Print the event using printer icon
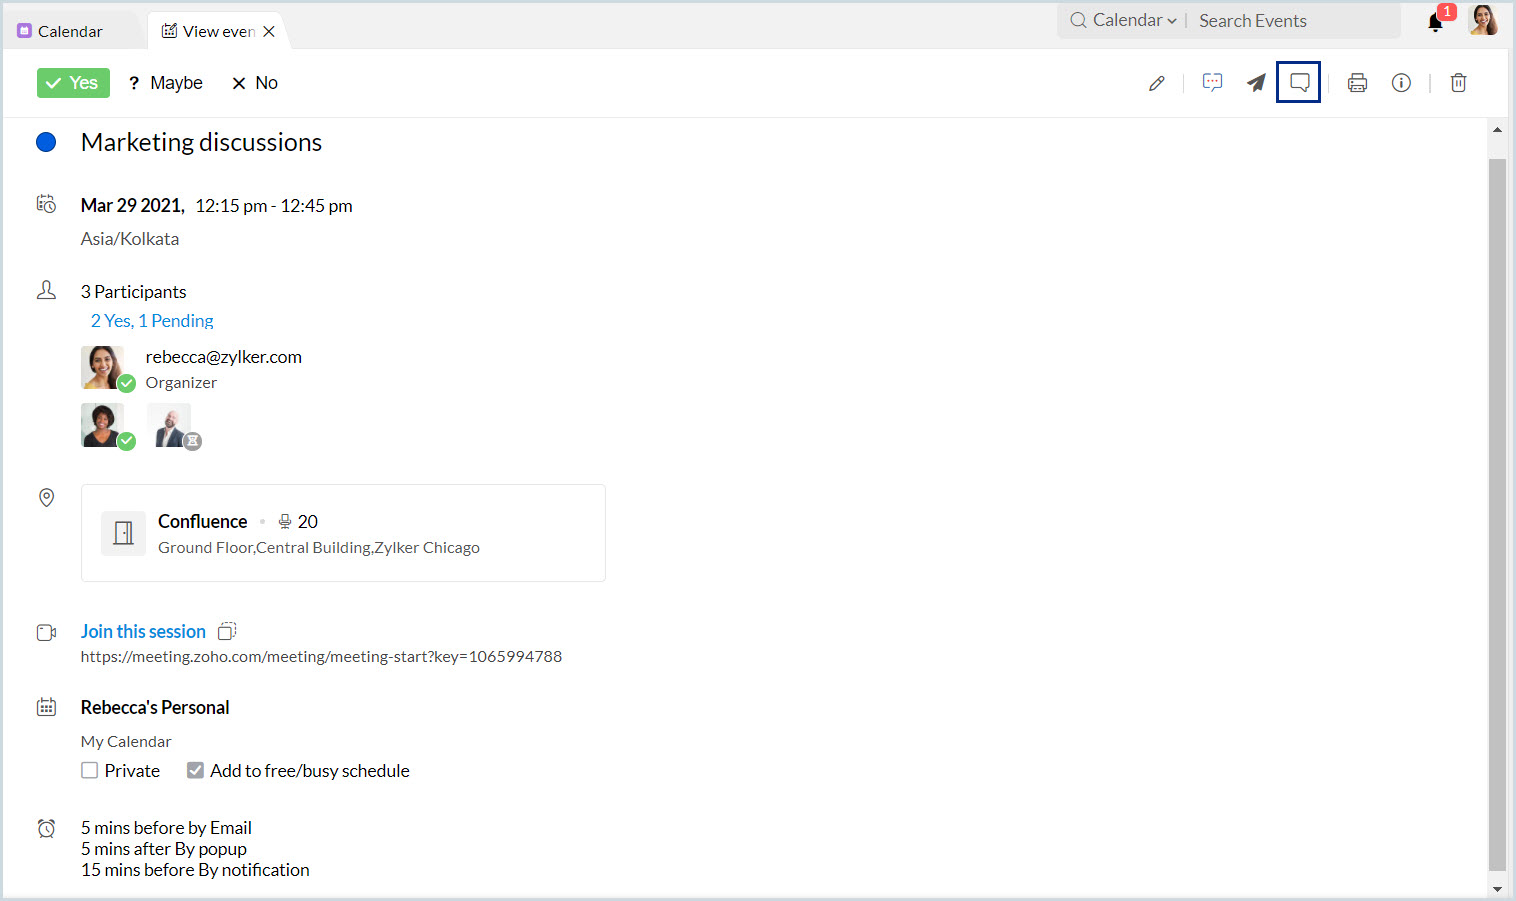 pos(1357,83)
